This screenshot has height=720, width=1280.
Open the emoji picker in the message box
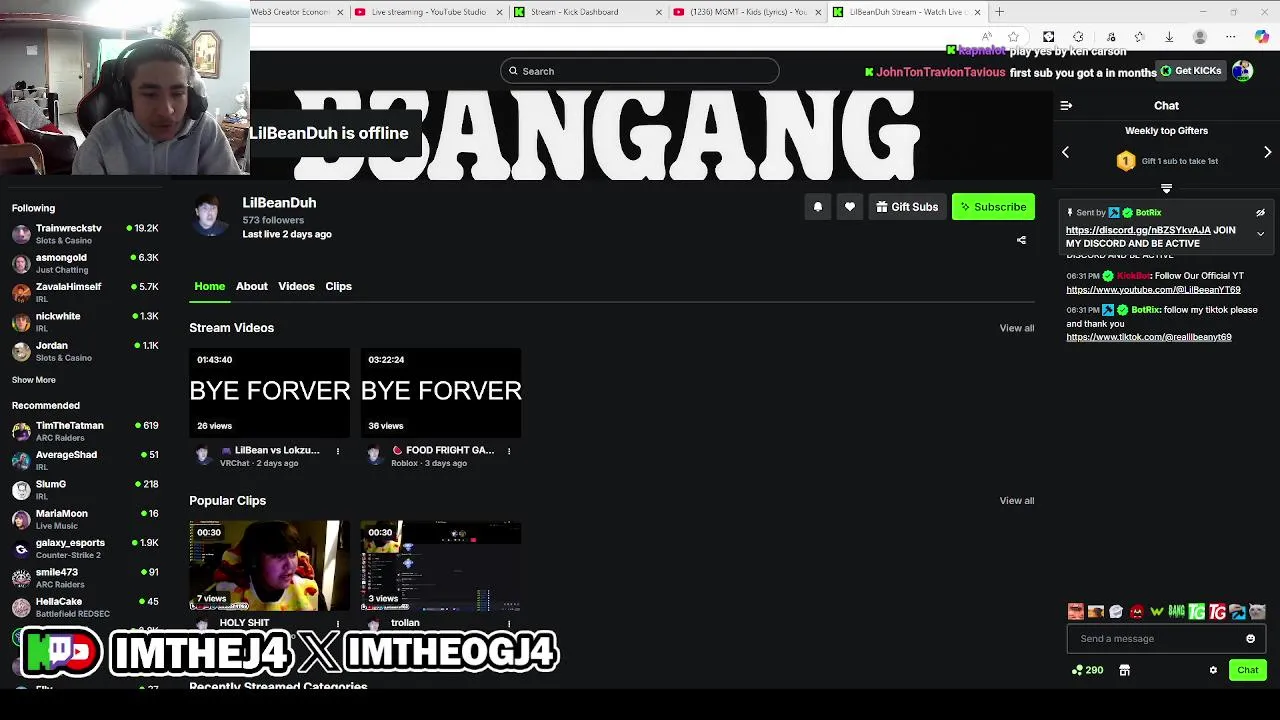pos(1250,639)
